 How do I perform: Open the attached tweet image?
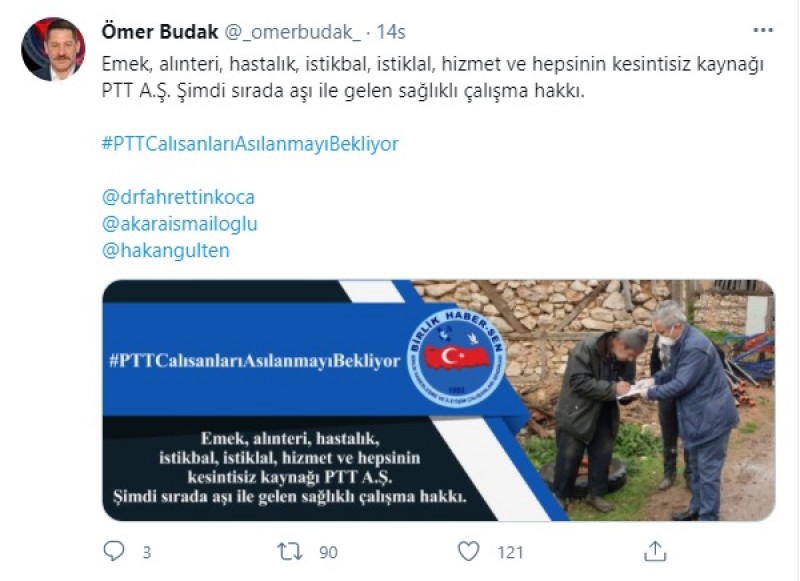pos(439,400)
